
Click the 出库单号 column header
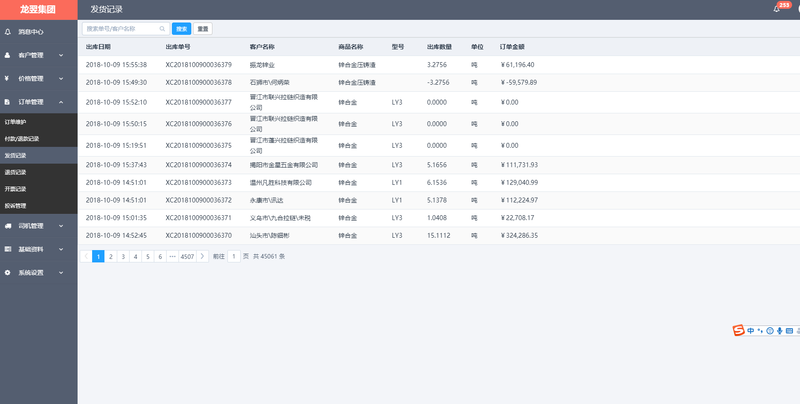coord(178,47)
